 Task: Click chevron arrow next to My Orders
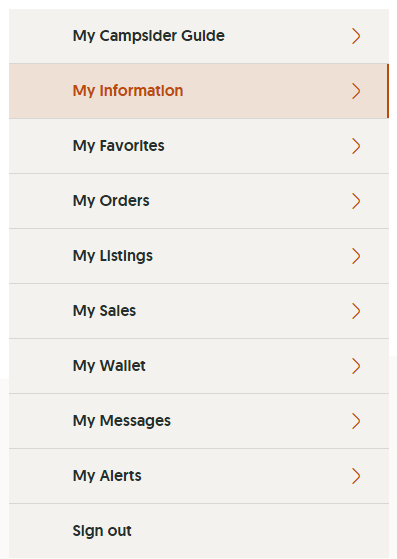[x=356, y=201]
